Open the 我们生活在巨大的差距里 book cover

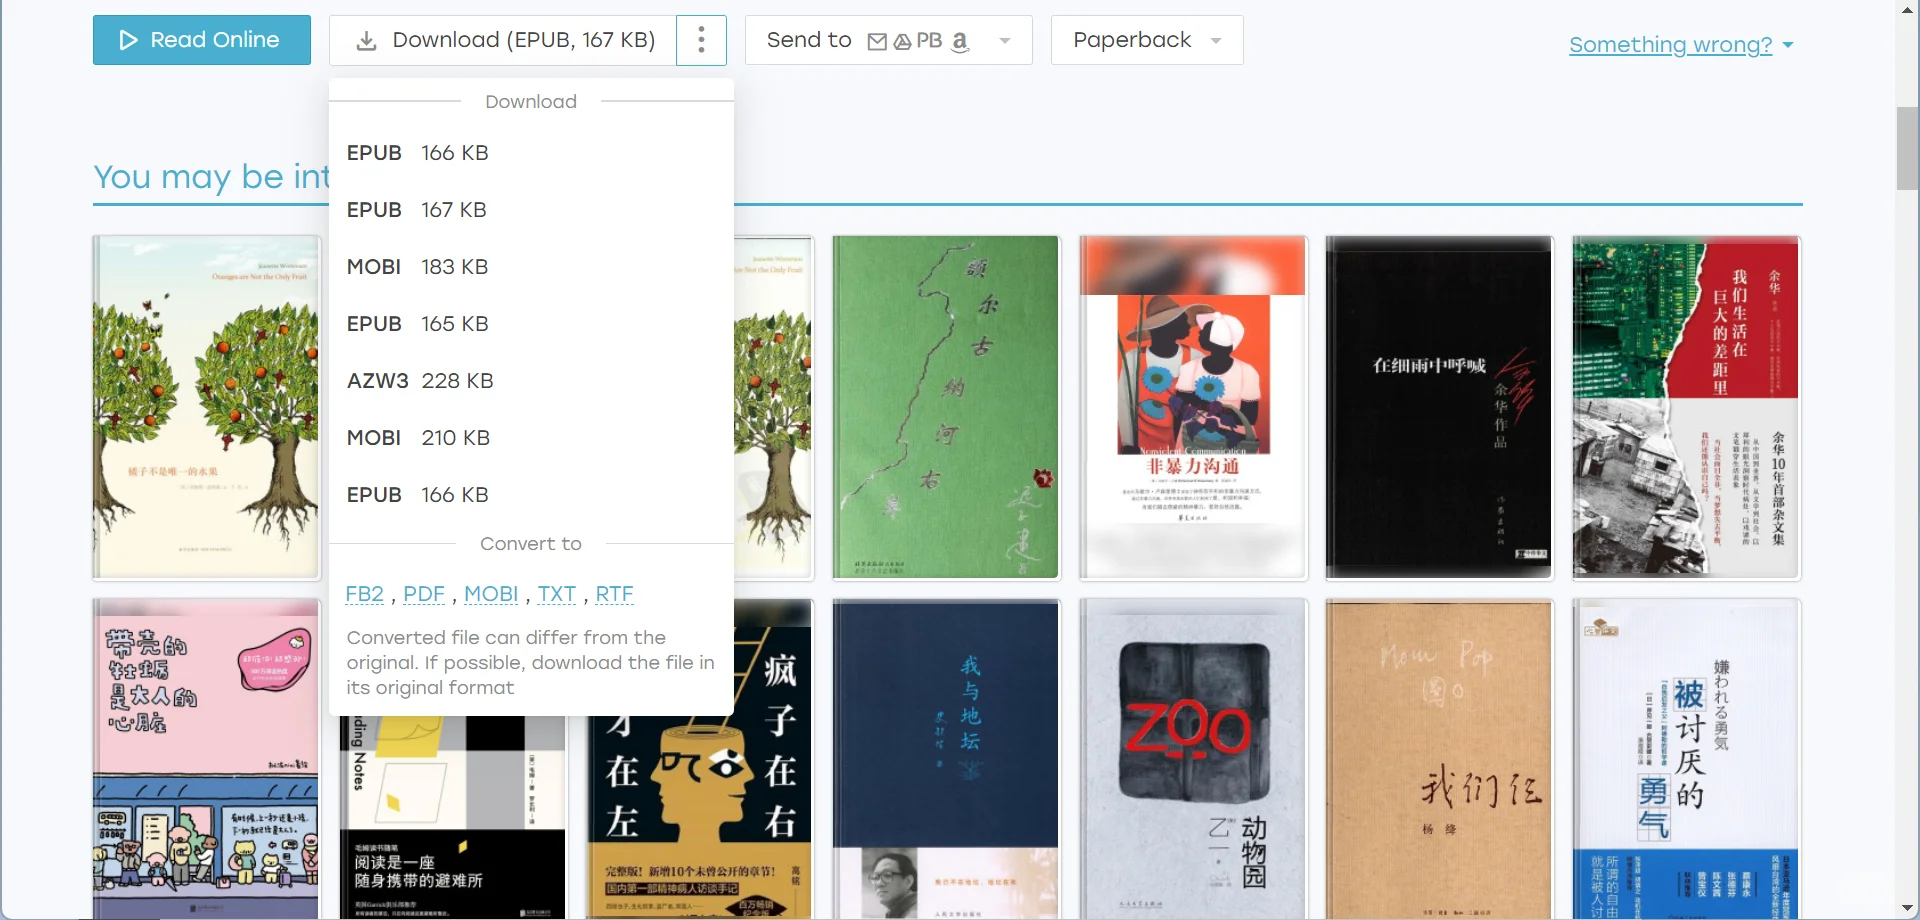1686,408
